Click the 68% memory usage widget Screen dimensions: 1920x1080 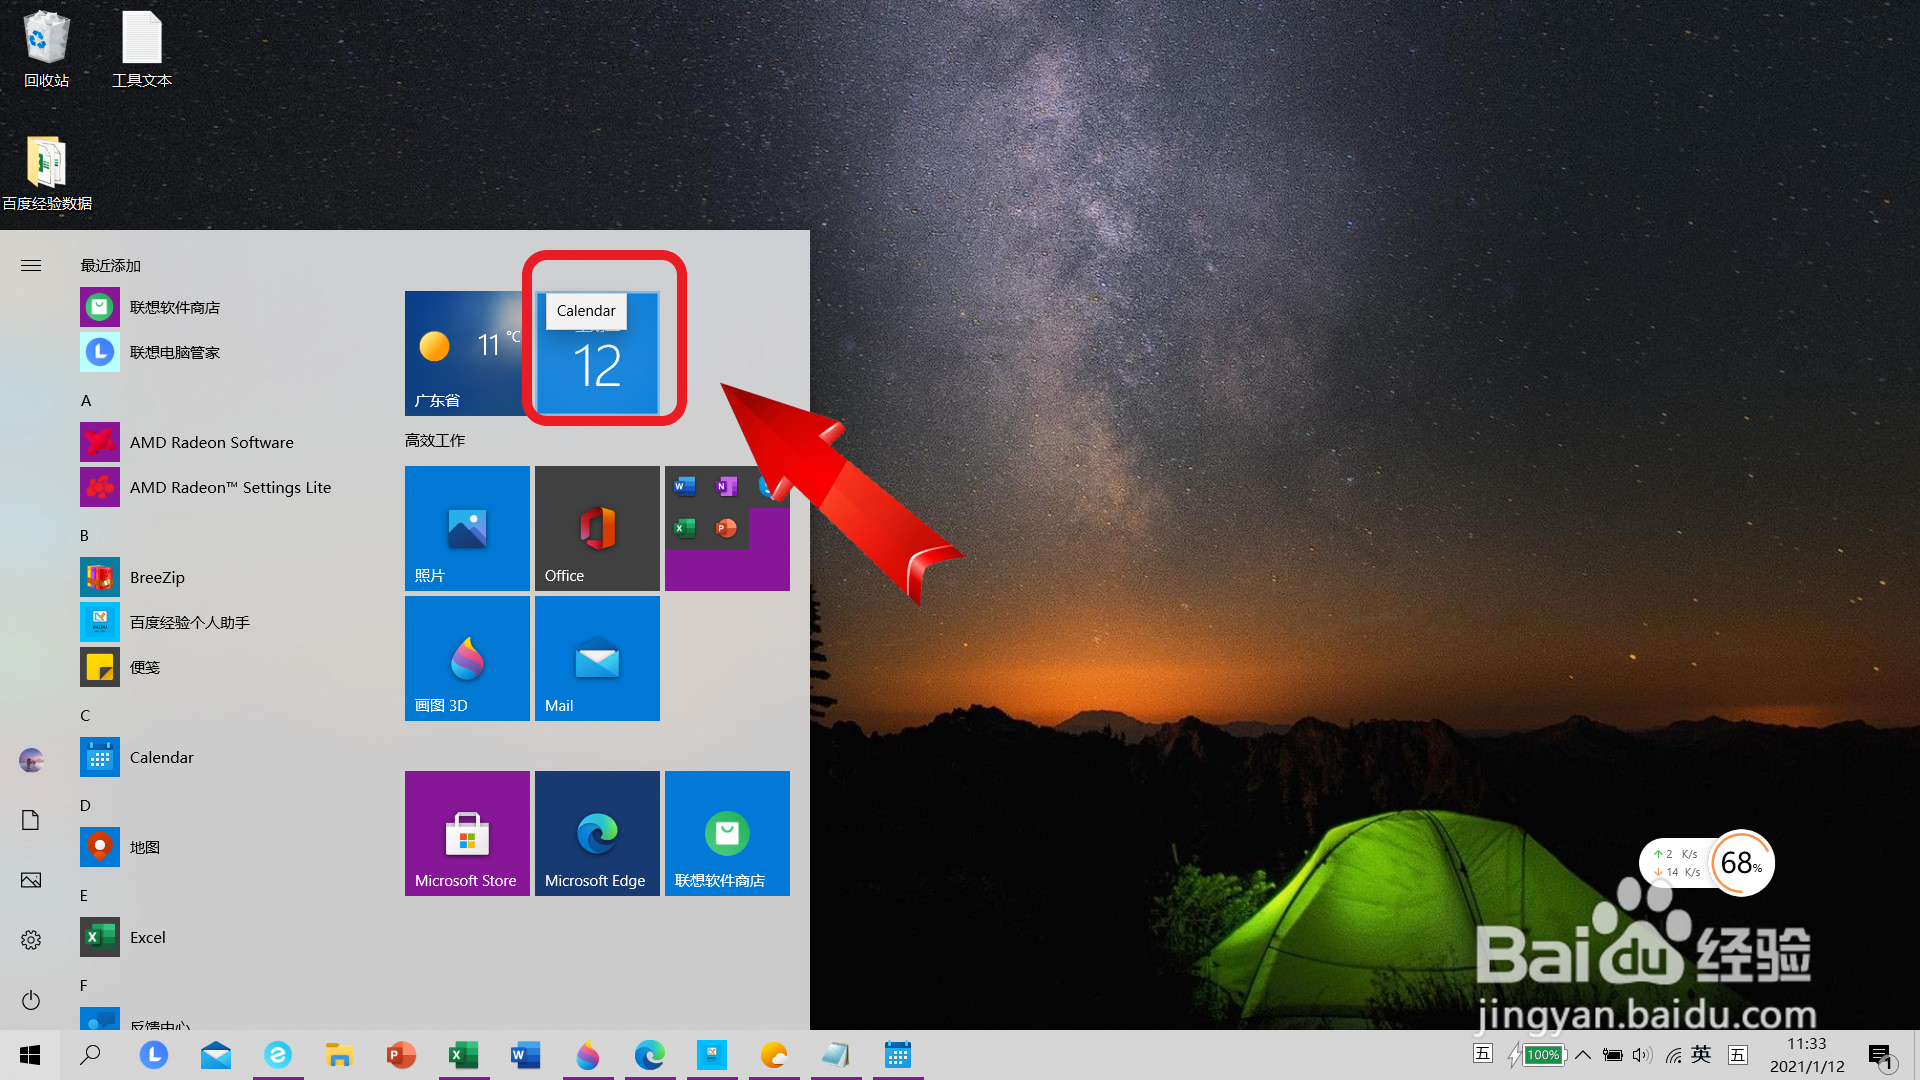pyautogui.click(x=1741, y=863)
